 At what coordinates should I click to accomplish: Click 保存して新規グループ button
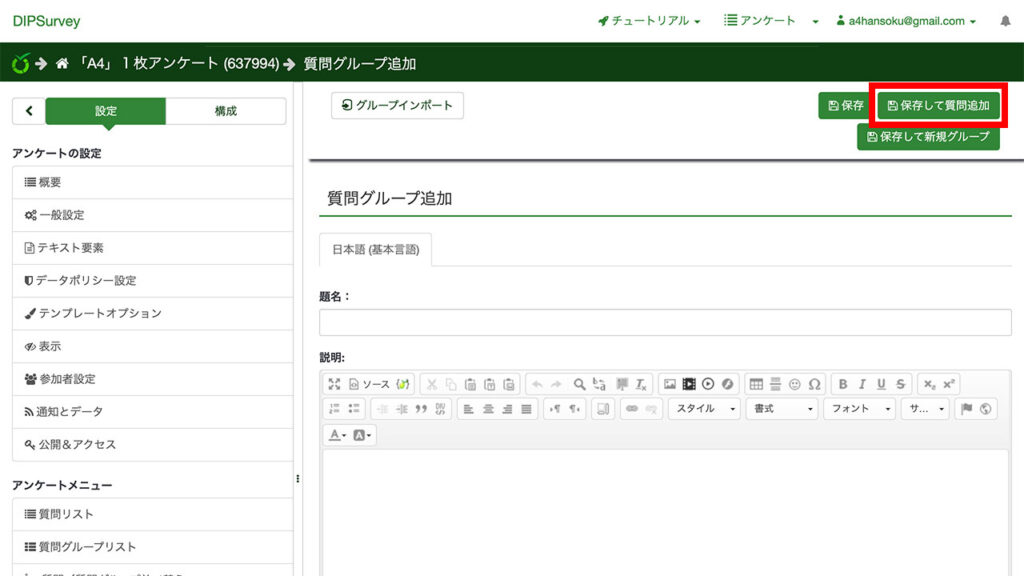click(928, 136)
